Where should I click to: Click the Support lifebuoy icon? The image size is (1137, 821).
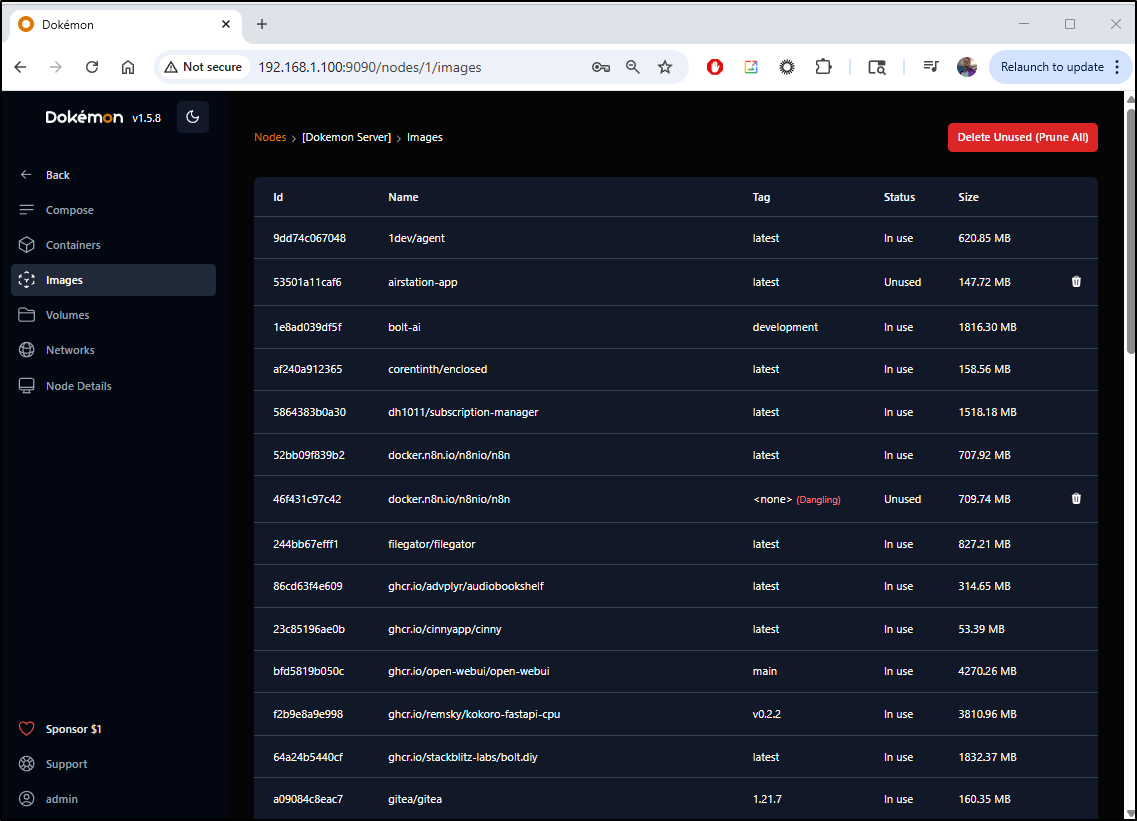click(x=27, y=764)
